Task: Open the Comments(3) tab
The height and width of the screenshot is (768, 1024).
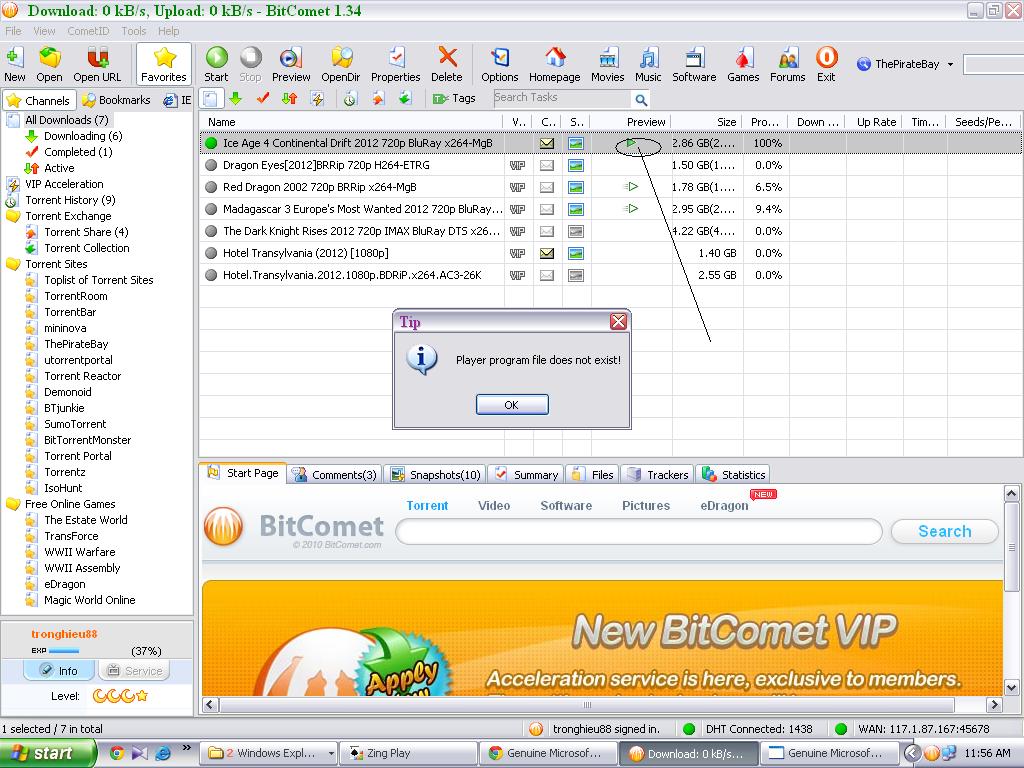Action: click(335, 475)
